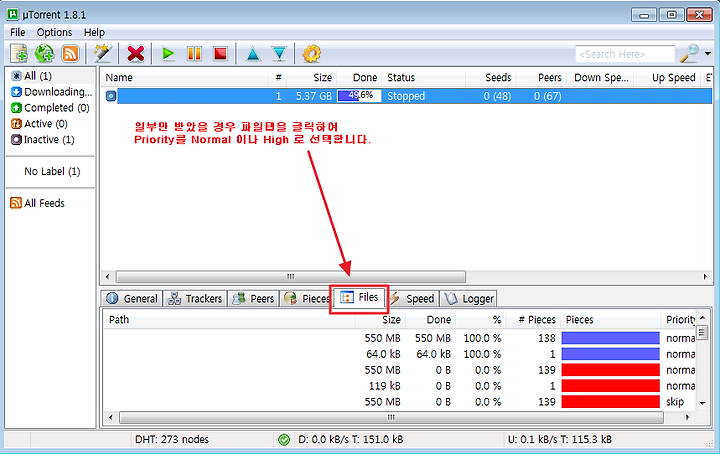Click the green network status check icon
This screenshot has height=454, width=720.
[x=284, y=439]
